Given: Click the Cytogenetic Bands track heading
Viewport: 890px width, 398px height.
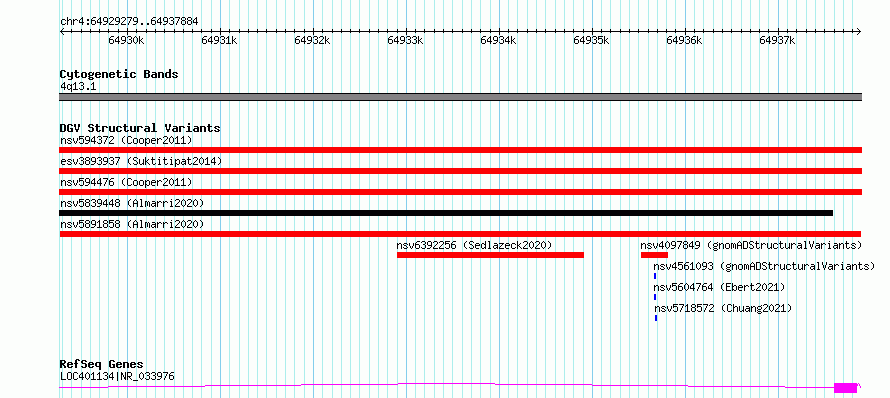Looking at the screenshot, I should pos(119,74).
